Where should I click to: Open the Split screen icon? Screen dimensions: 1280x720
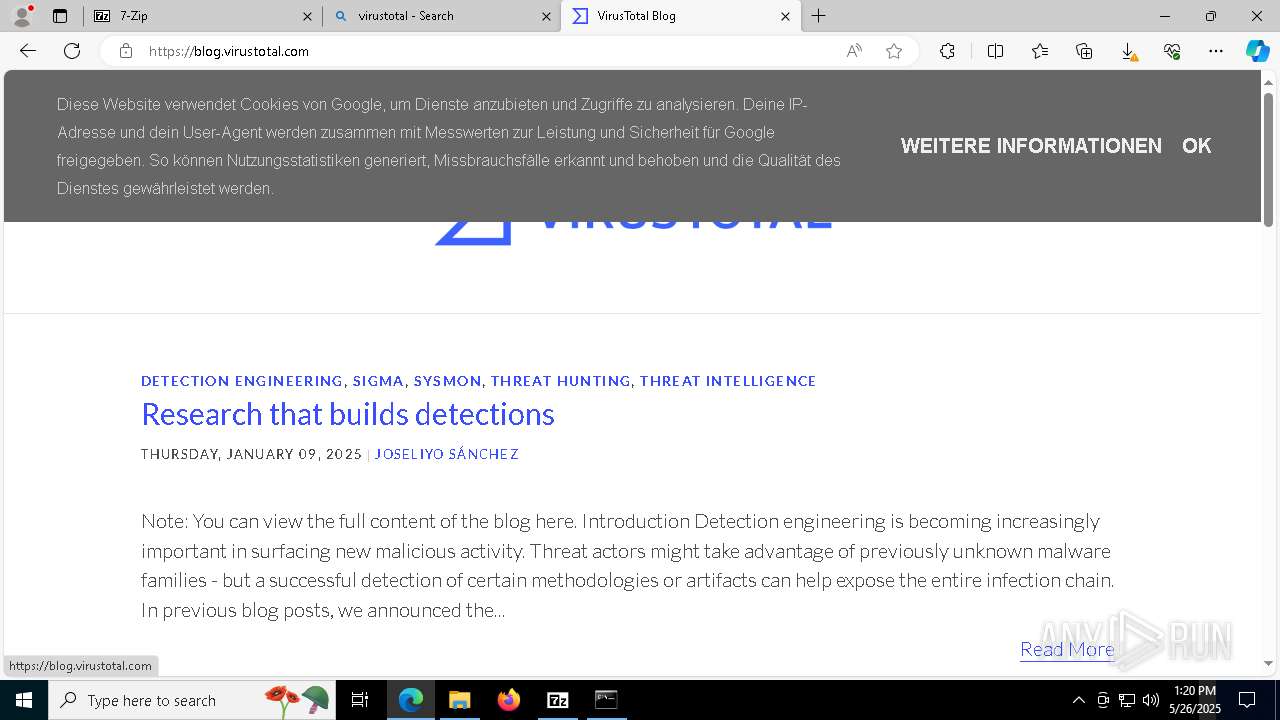995,51
